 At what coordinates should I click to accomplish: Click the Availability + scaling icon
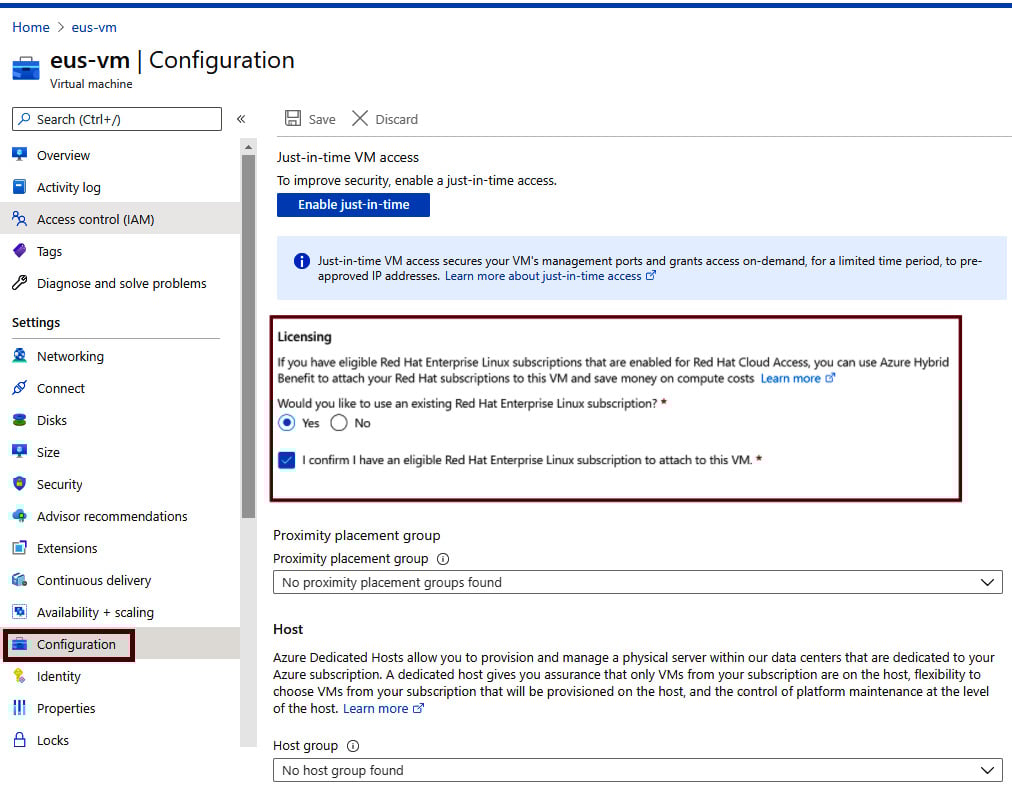coord(19,611)
